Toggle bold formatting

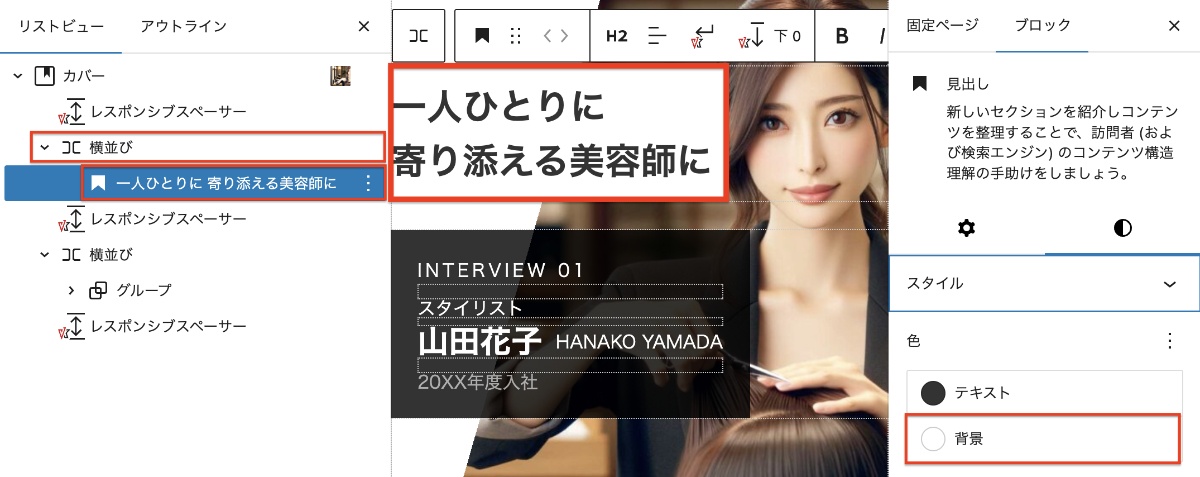click(841, 36)
